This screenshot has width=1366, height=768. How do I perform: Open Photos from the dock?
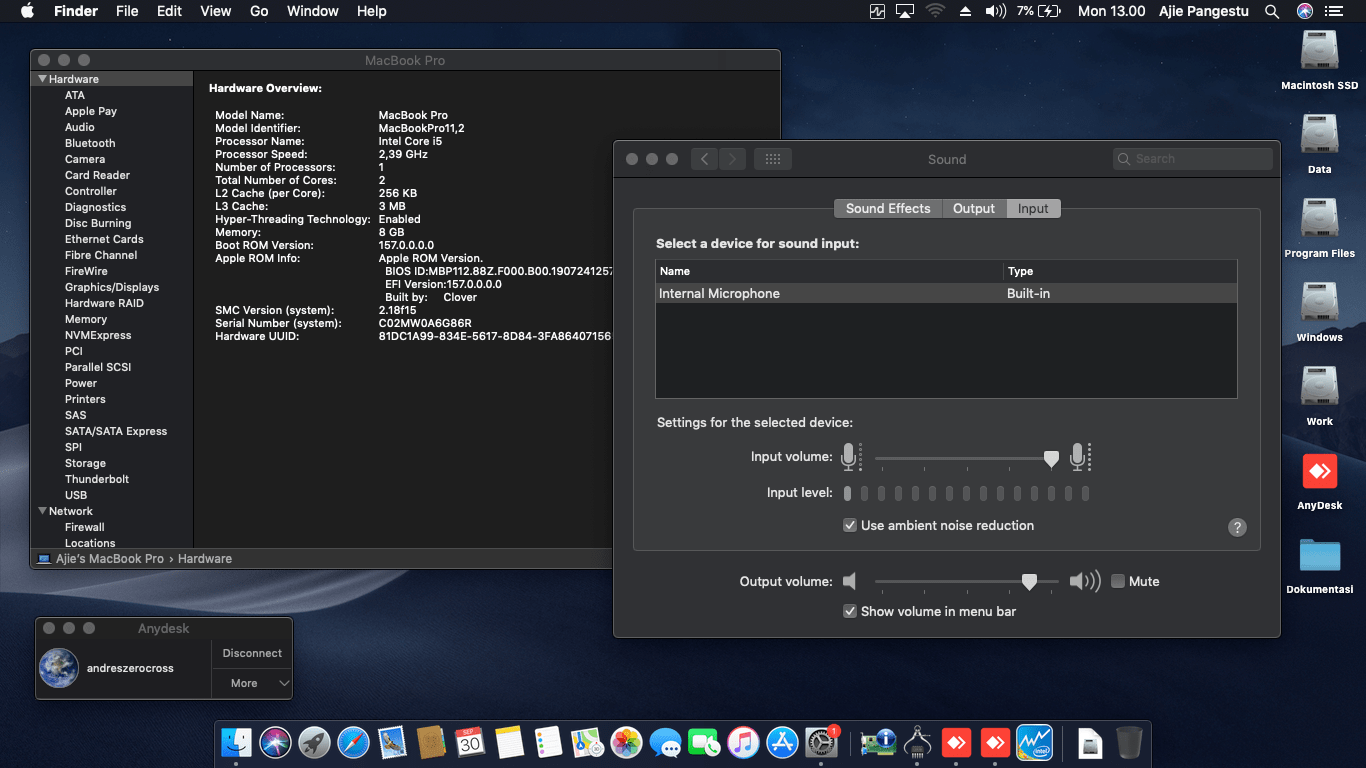pos(626,742)
